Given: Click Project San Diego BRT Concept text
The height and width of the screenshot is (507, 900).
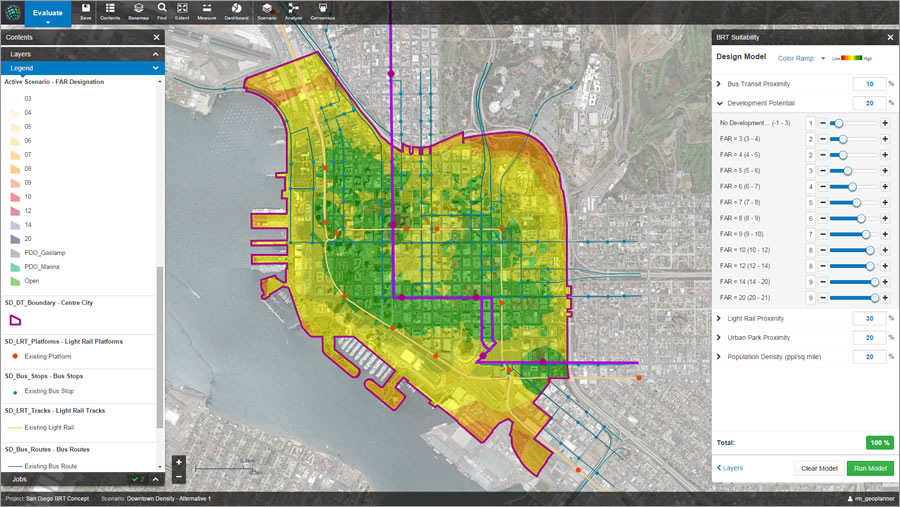Looking at the screenshot, I should click(x=47, y=498).
